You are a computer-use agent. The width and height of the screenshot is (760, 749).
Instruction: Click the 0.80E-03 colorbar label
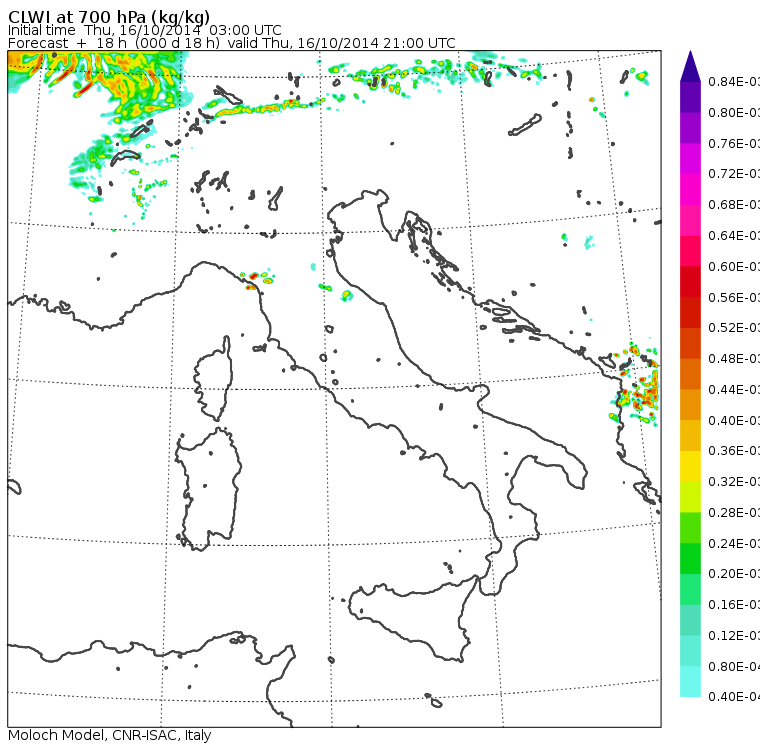click(x=734, y=112)
